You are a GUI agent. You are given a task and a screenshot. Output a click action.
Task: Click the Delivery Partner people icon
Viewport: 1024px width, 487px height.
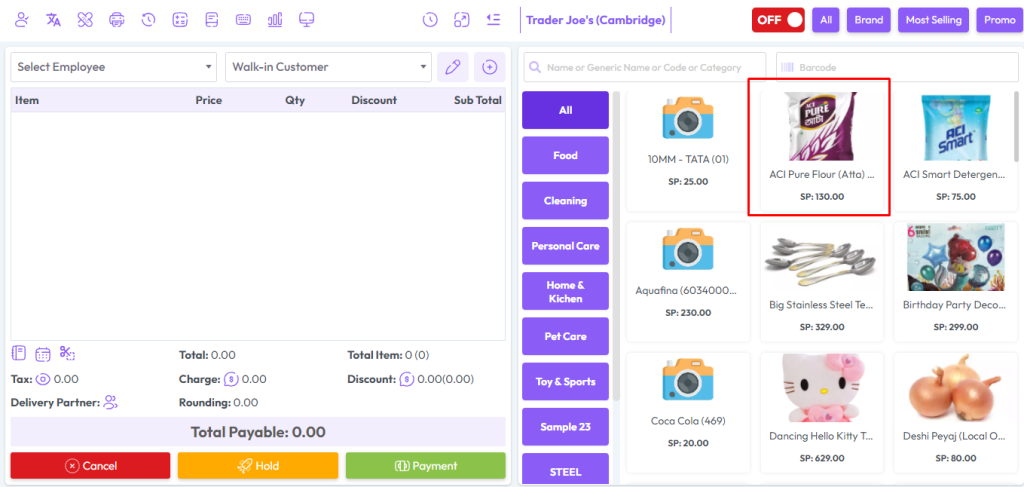[110, 403]
